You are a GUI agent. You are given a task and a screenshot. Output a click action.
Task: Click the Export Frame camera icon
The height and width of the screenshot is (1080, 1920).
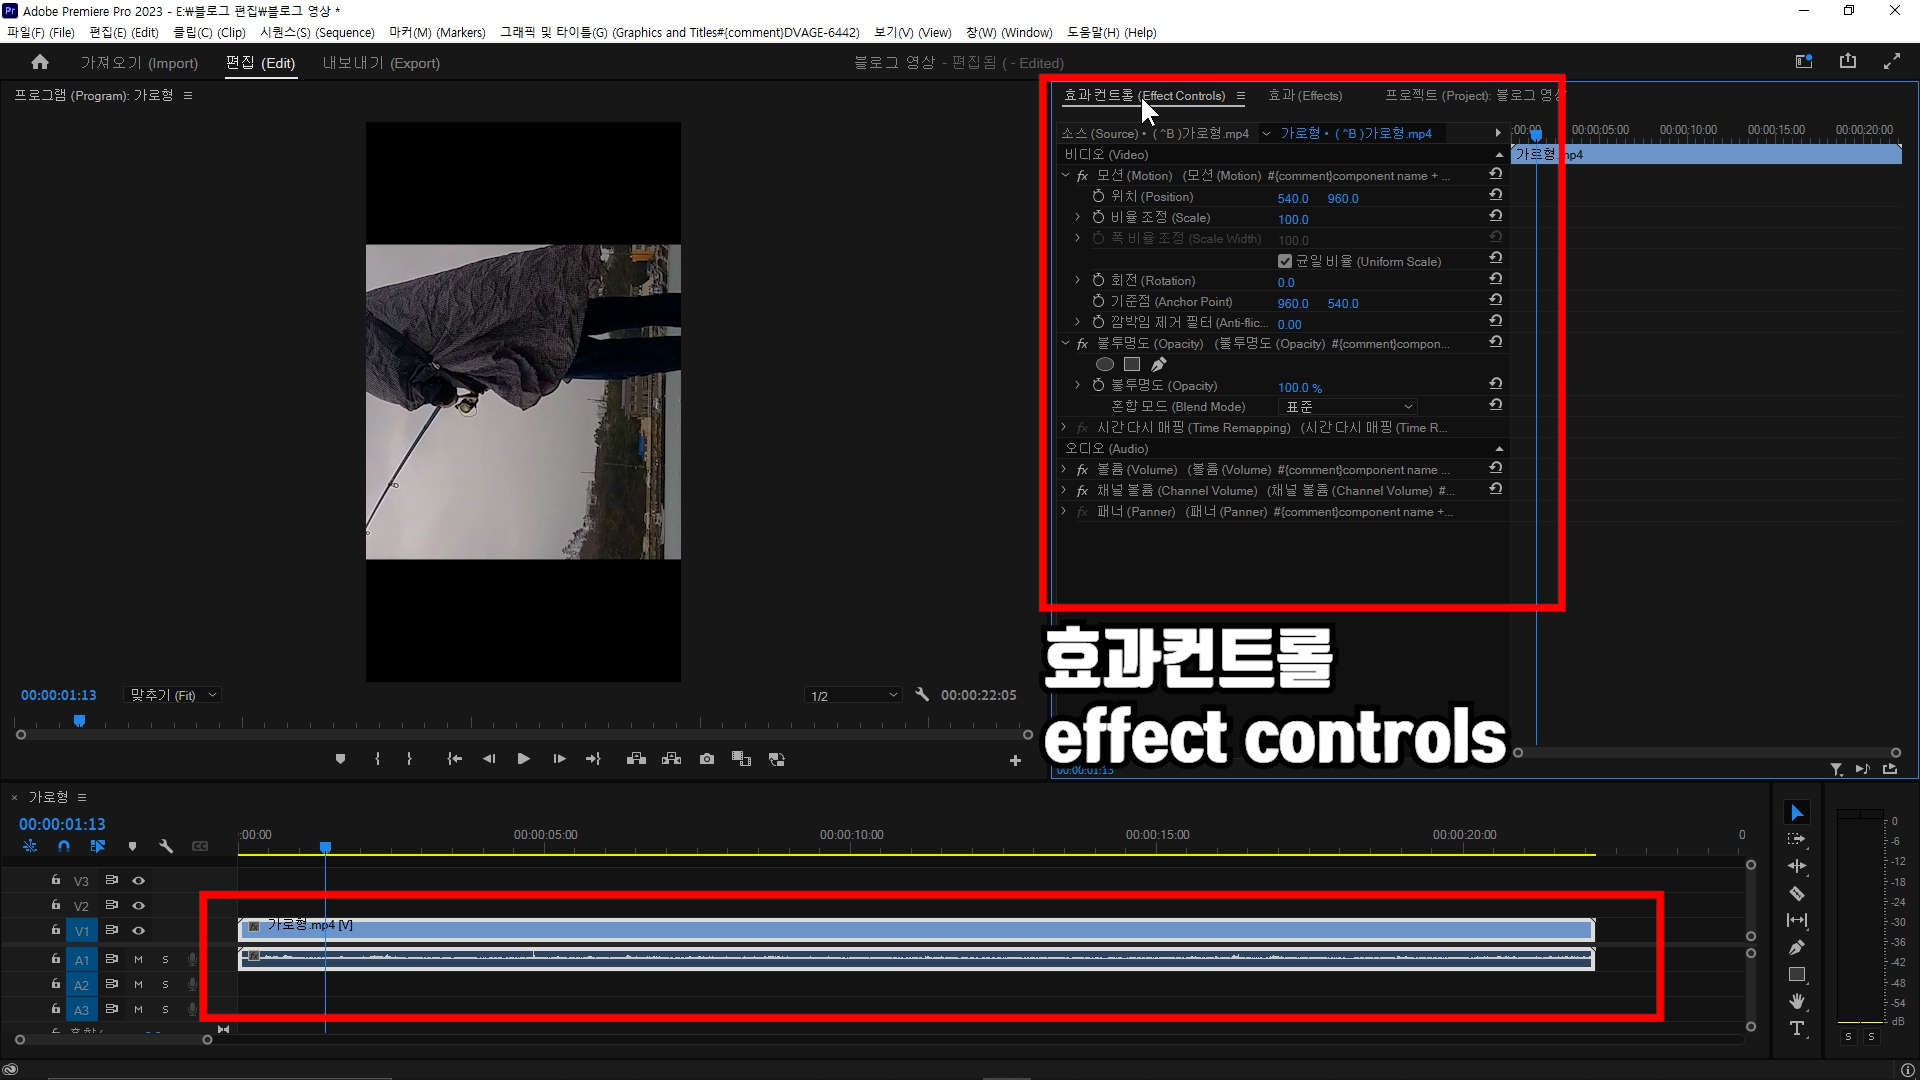[x=707, y=759]
